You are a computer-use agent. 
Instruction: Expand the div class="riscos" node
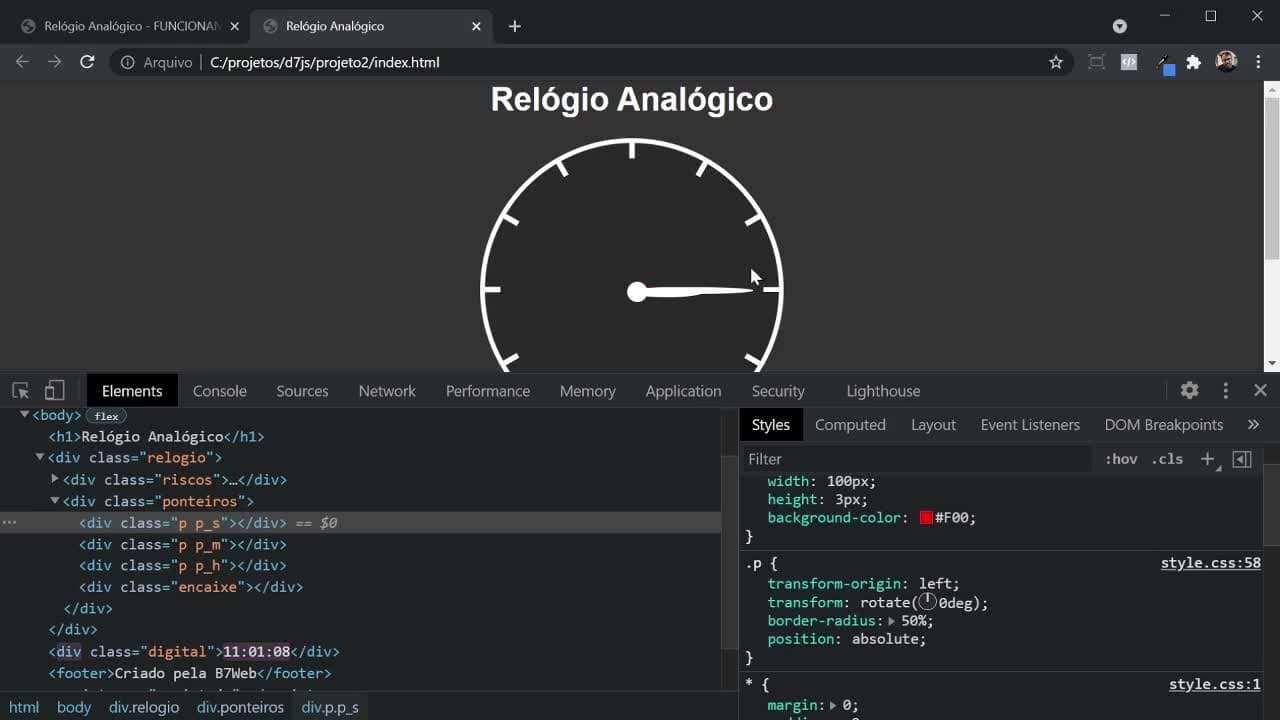pyautogui.click(x=56, y=479)
